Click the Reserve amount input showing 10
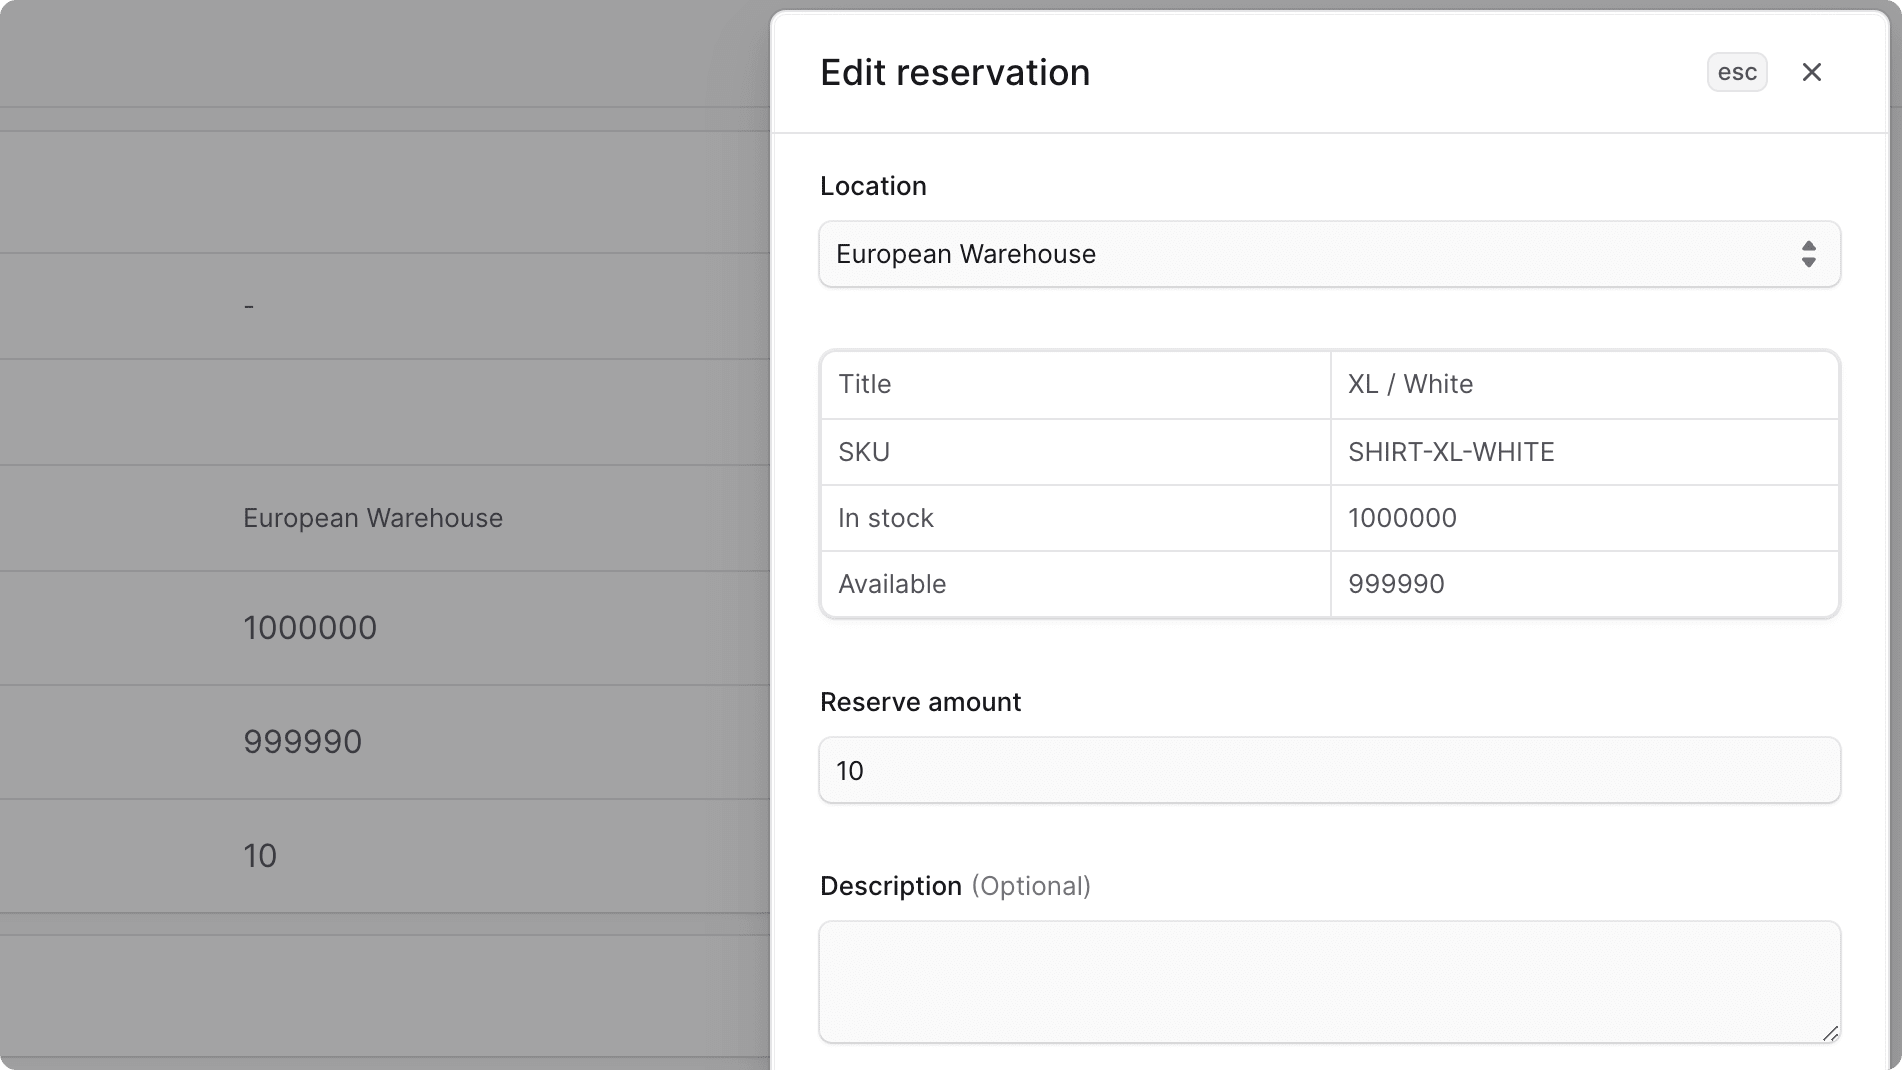This screenshot has height=1070, width=1902. coord(1328,770)
